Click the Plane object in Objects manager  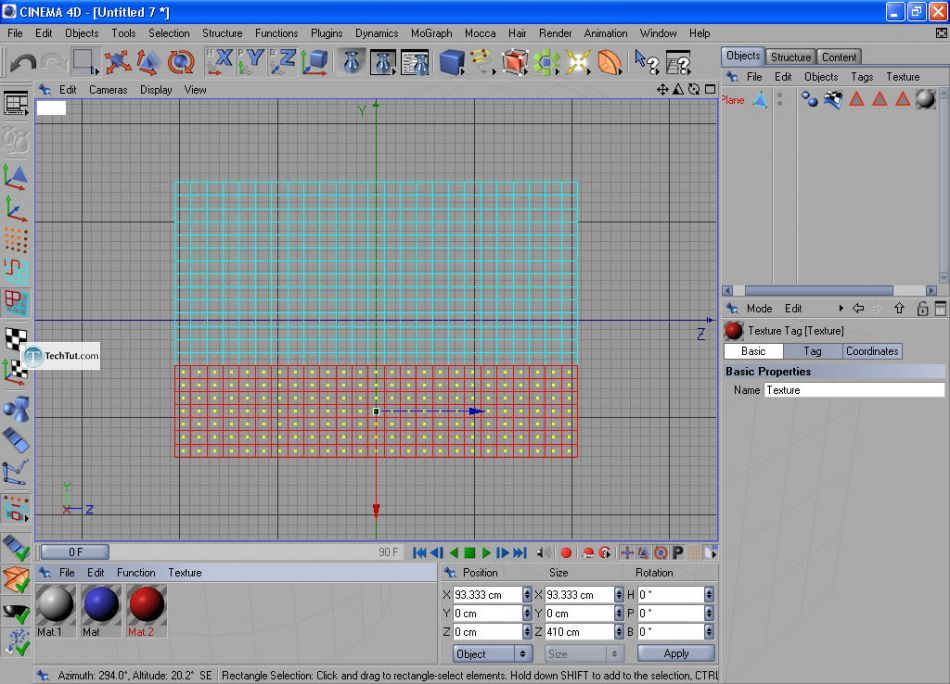(x=732, y=100)
